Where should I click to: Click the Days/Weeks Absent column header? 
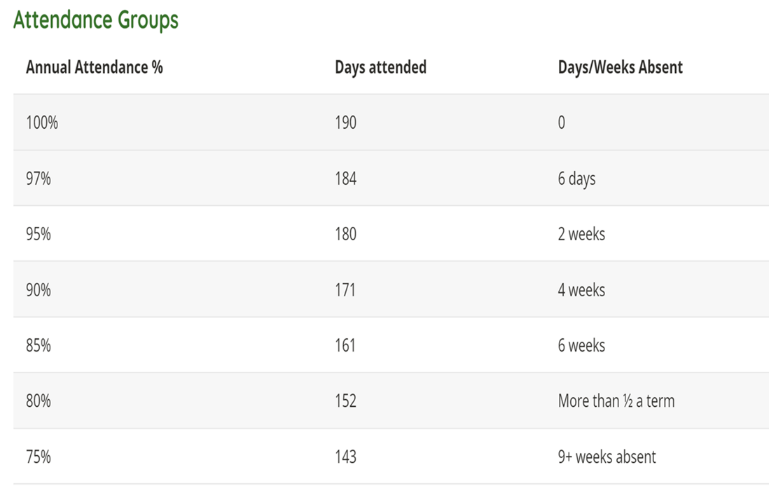coord(620,67)
